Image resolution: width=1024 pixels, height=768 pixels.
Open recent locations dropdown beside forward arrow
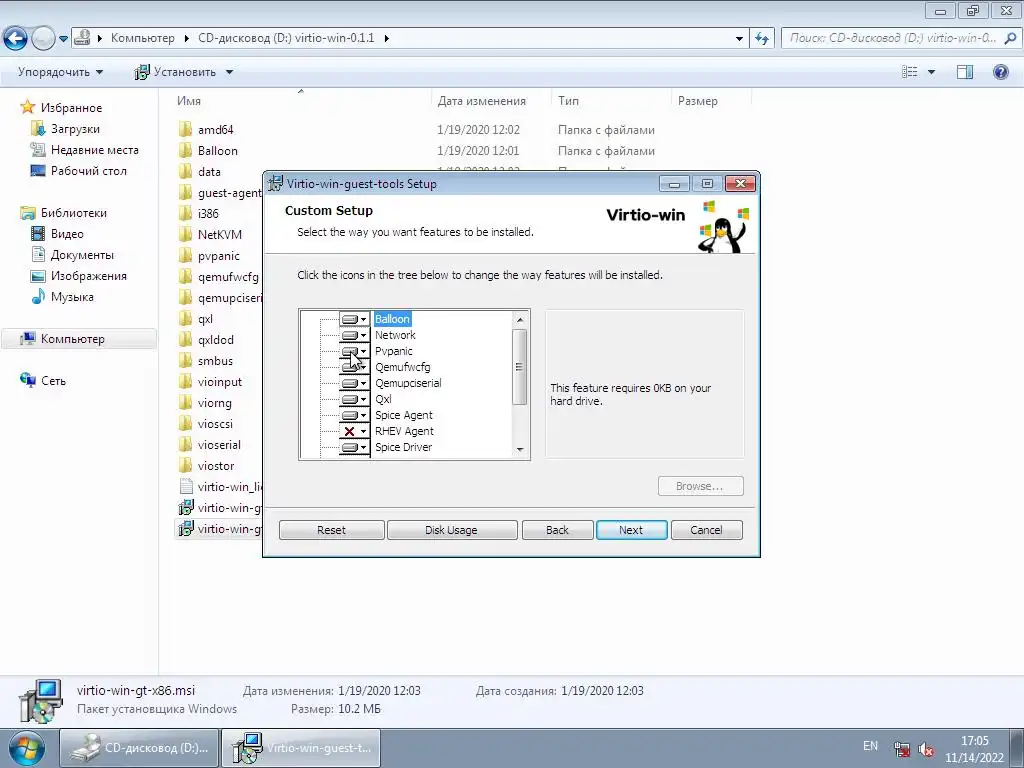click(63, 39)
